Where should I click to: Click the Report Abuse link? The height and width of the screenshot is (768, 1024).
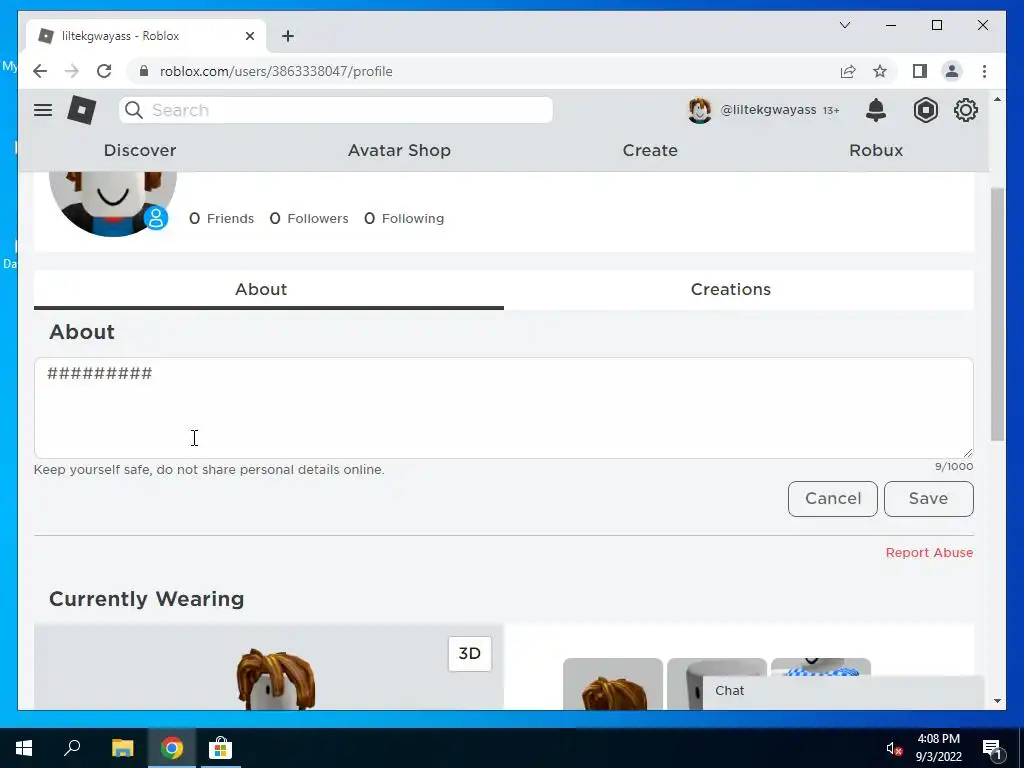(929, 552)
